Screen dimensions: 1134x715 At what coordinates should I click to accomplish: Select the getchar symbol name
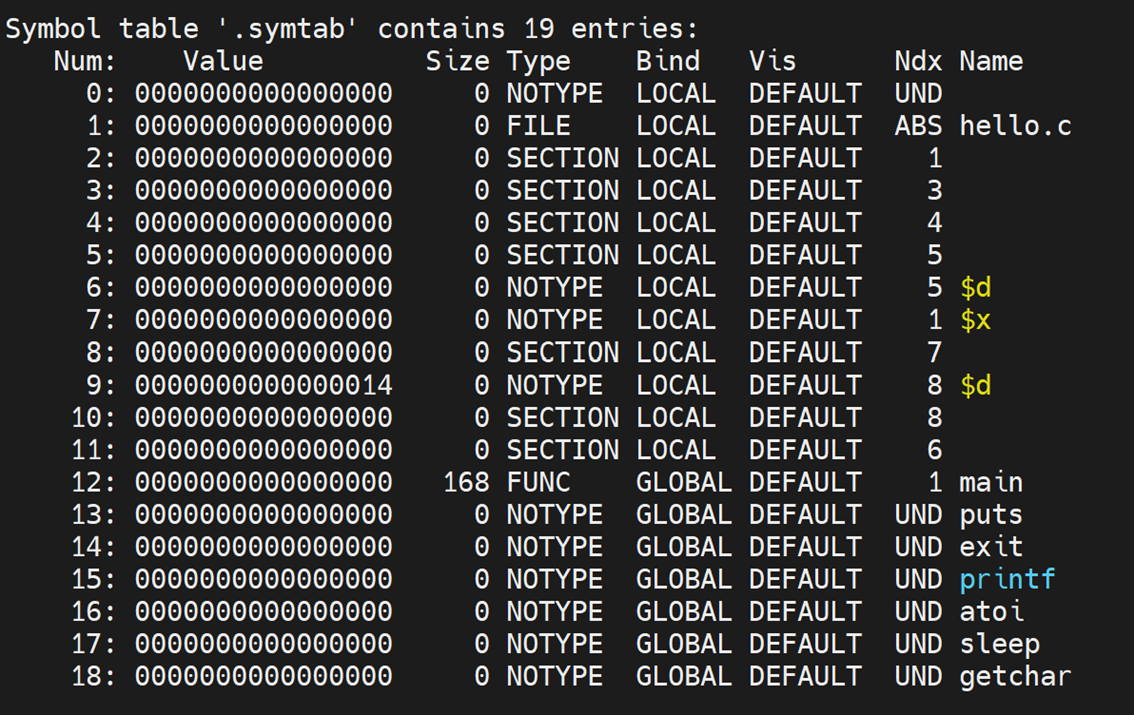pyautogui.click(x=1015, y=677)
